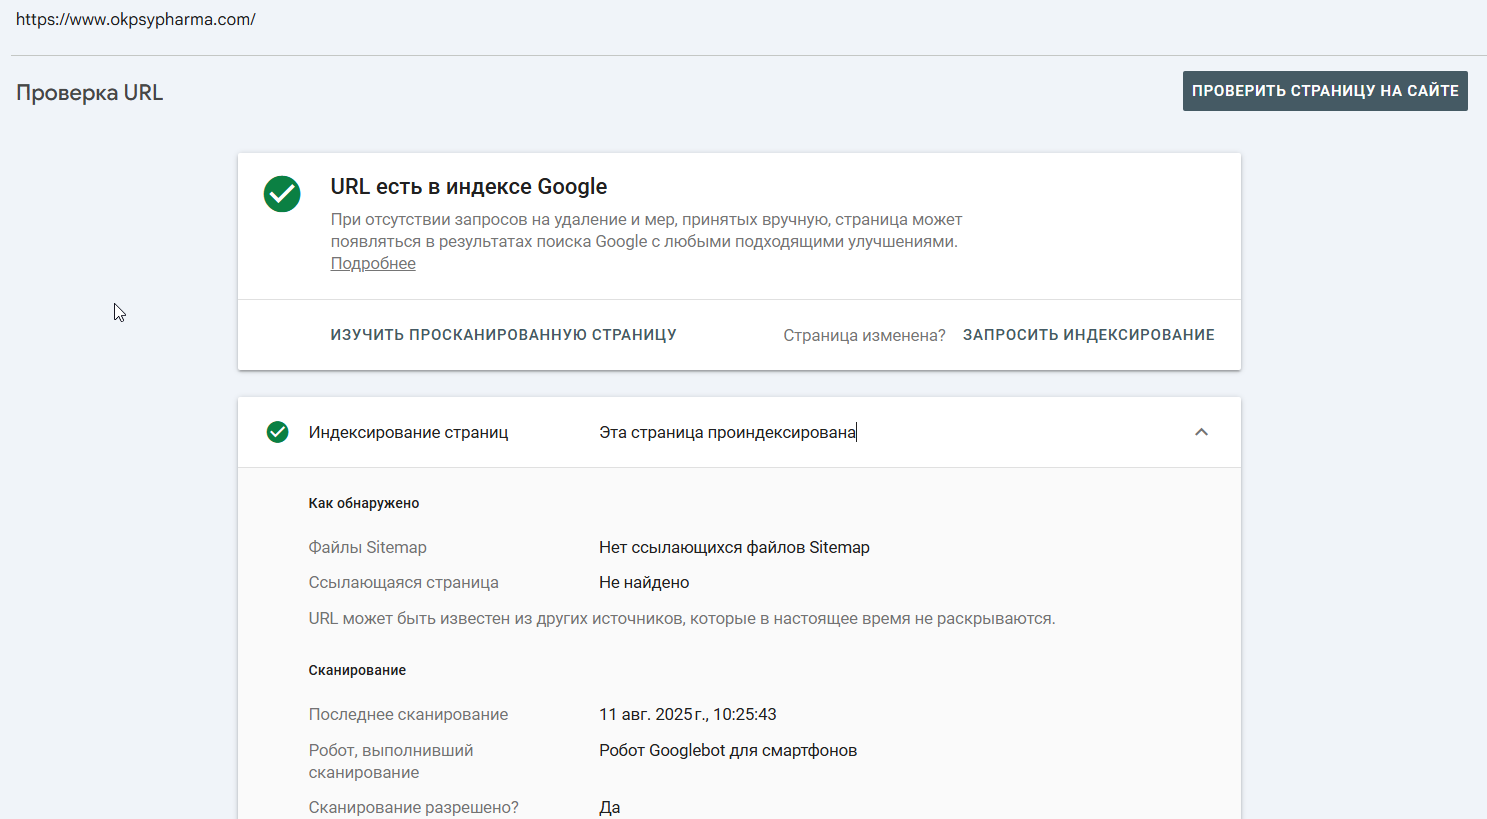Click the Не найдено referring page value
The image size is (1487, 819).
(x=644, y=582)
